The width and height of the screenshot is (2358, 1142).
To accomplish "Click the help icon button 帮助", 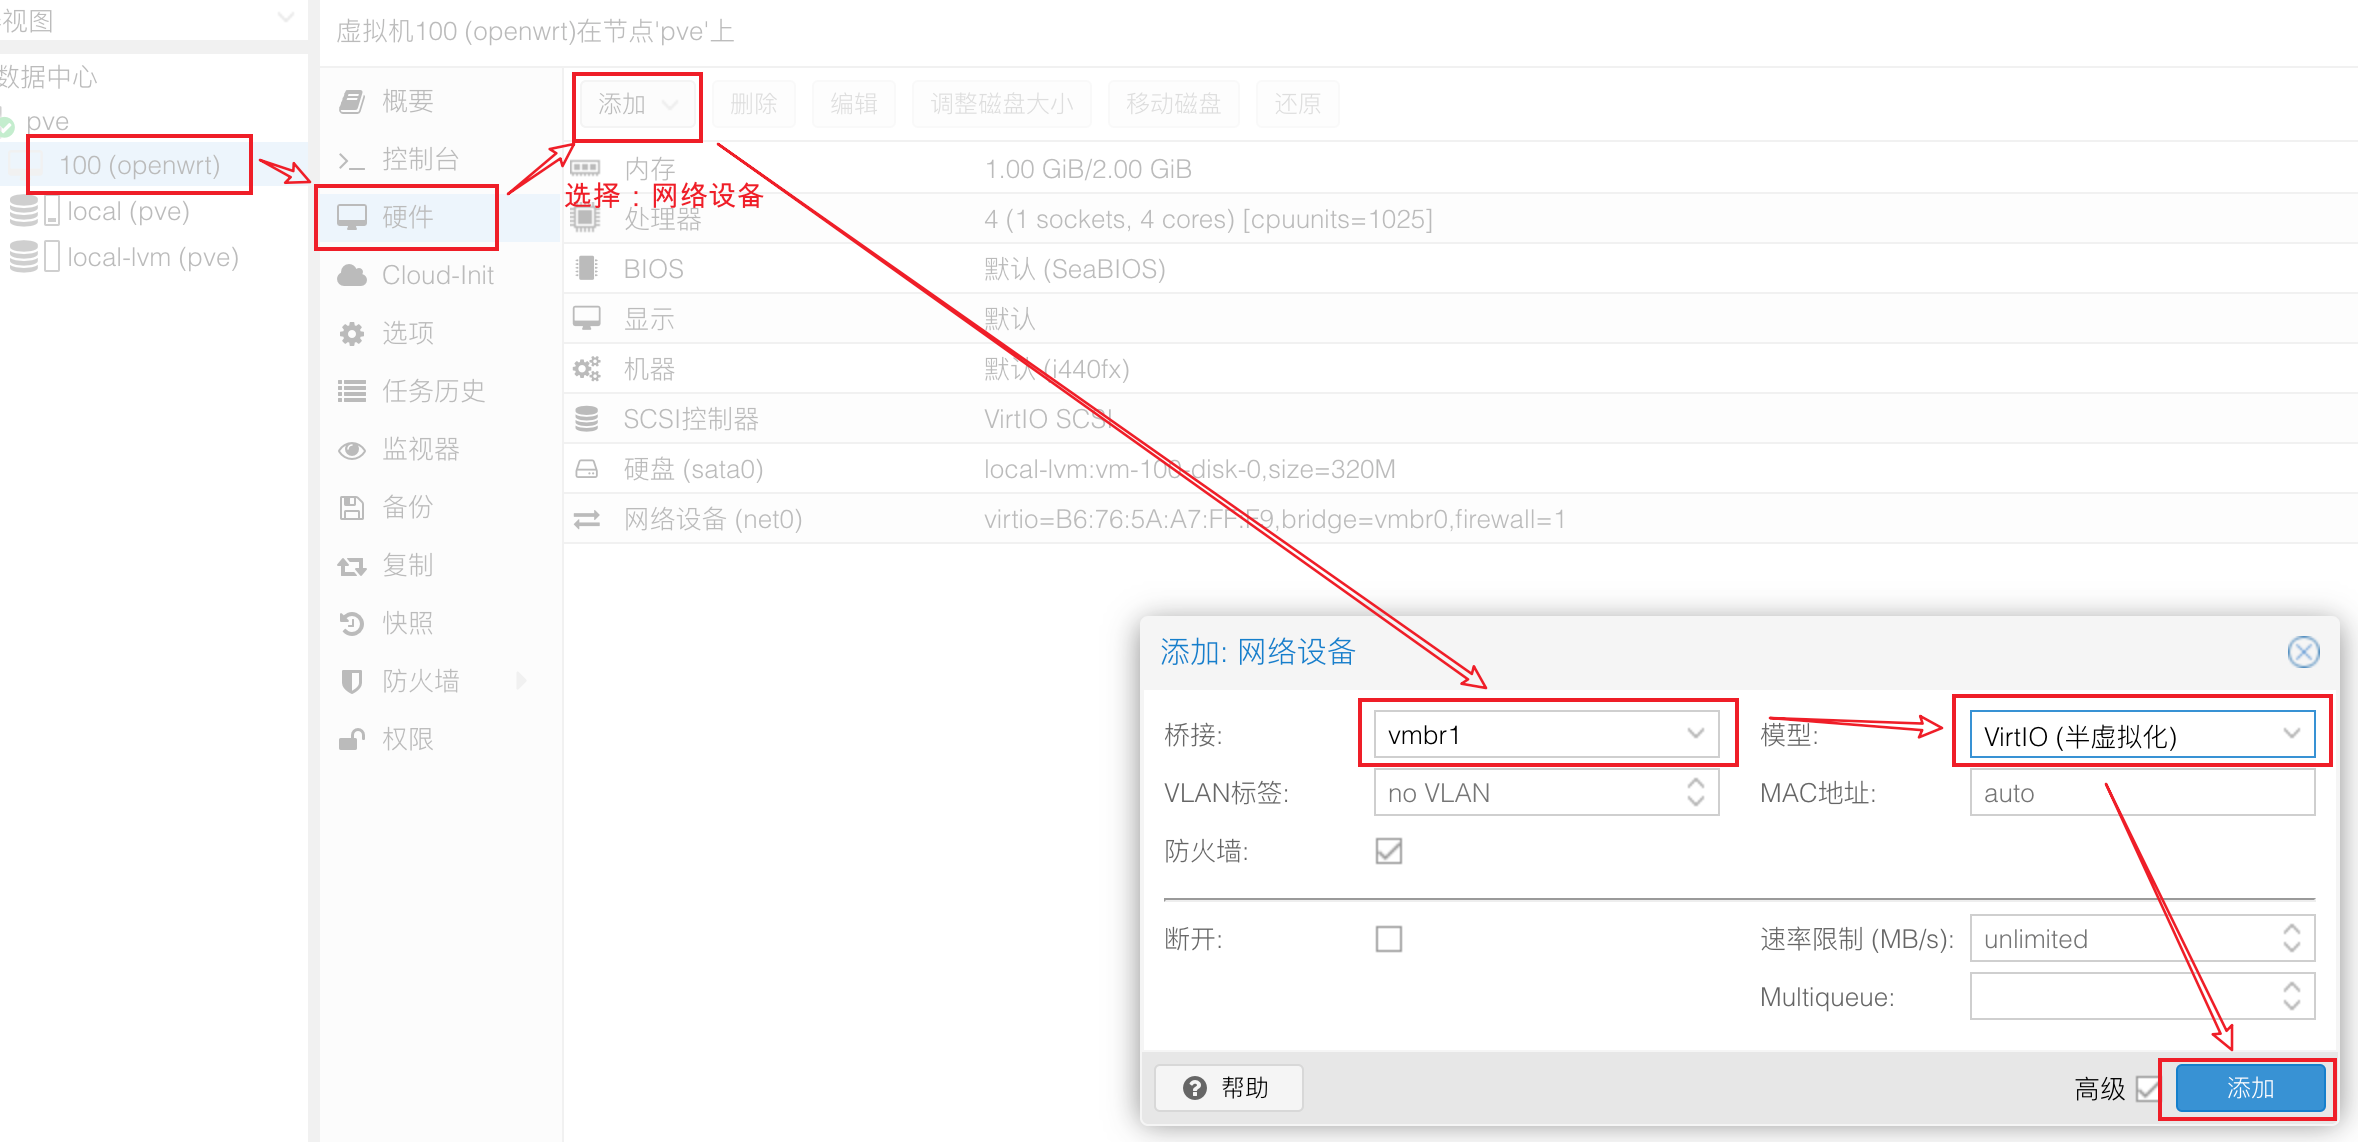I will coord(1228,1087).
